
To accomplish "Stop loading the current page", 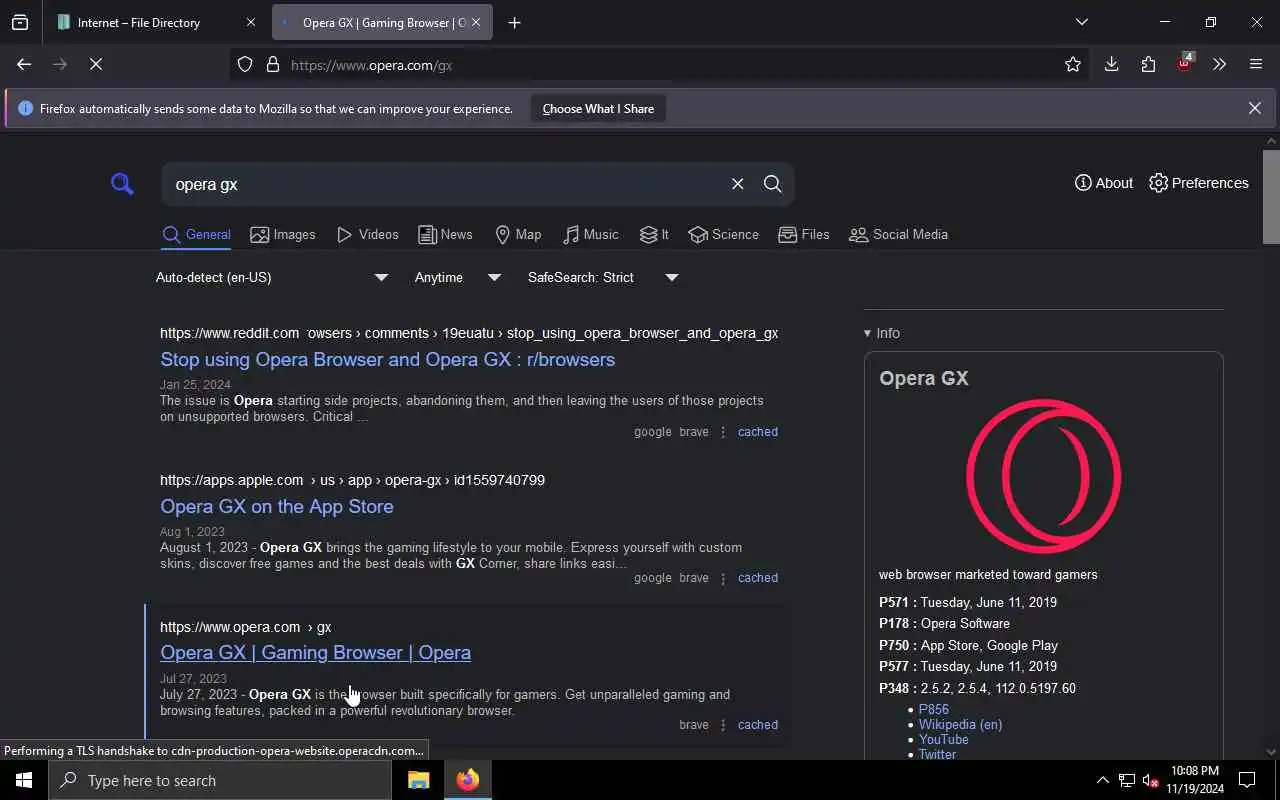I will click(x=96, y=65).
